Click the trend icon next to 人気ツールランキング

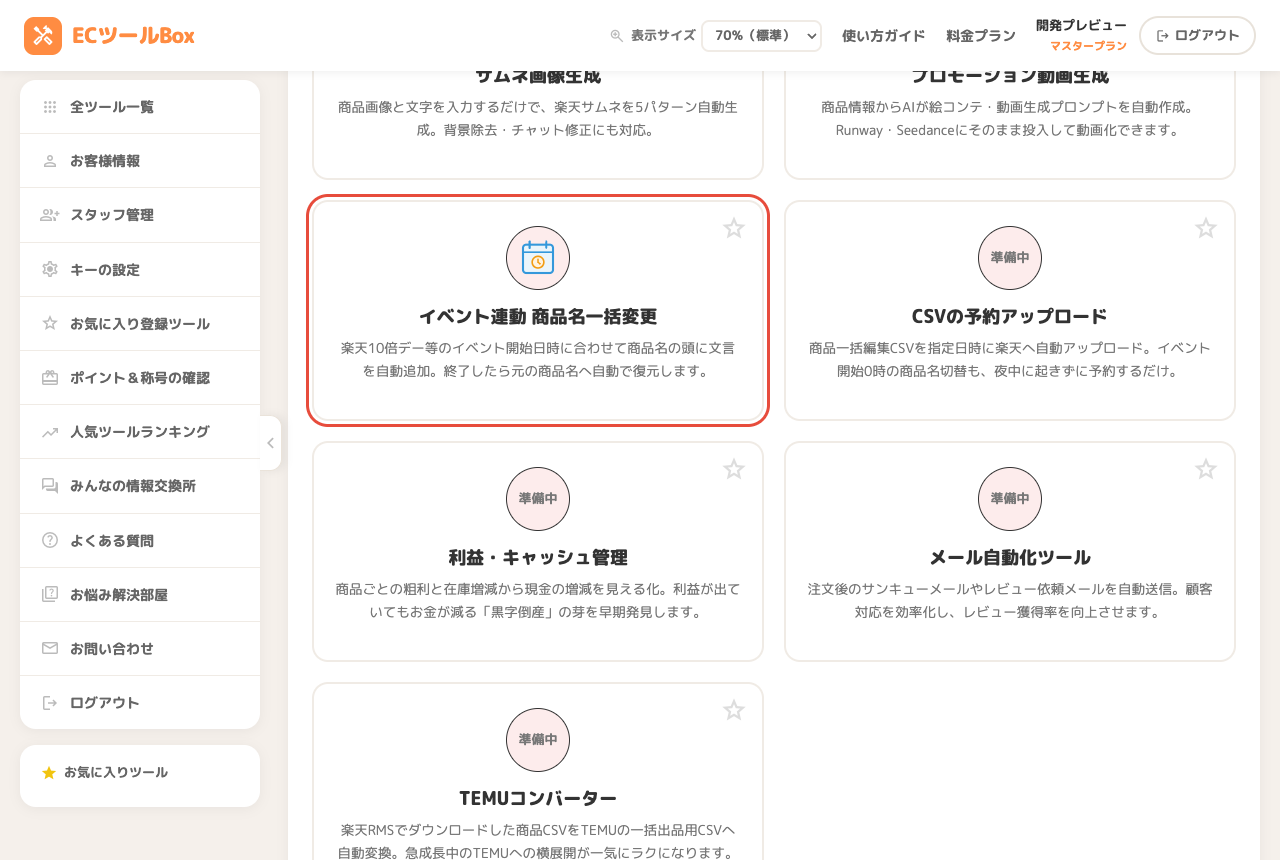pyautogui.click(x=50, y=432)
